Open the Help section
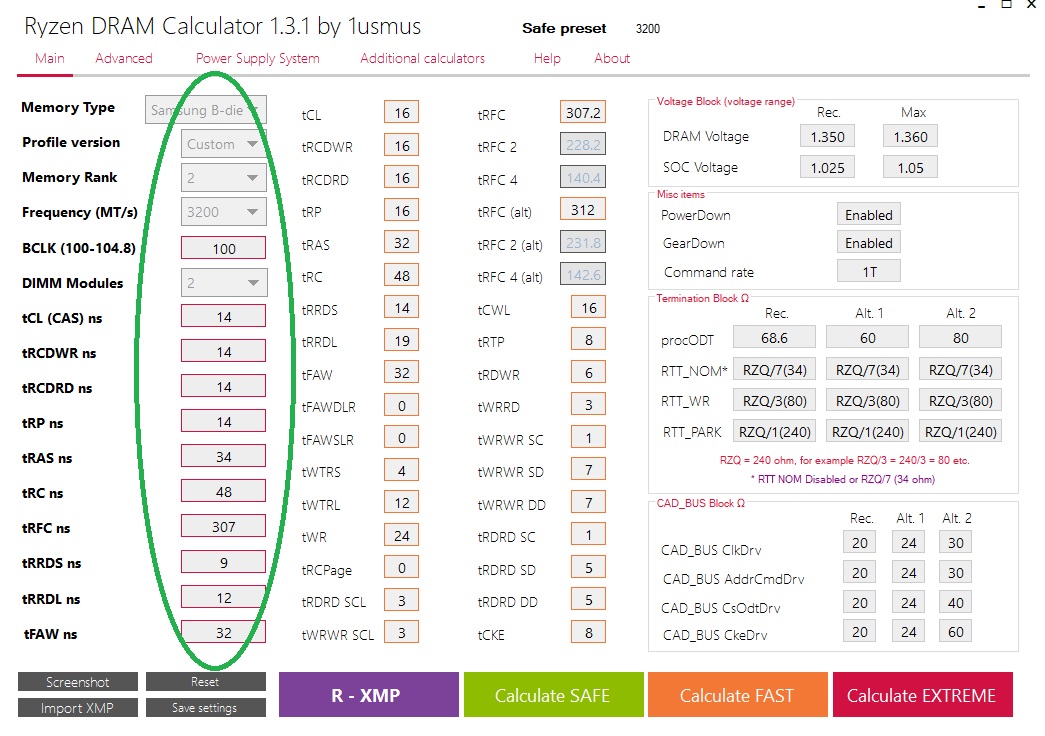Viewport: 1045px width, 736px height. 547,58
